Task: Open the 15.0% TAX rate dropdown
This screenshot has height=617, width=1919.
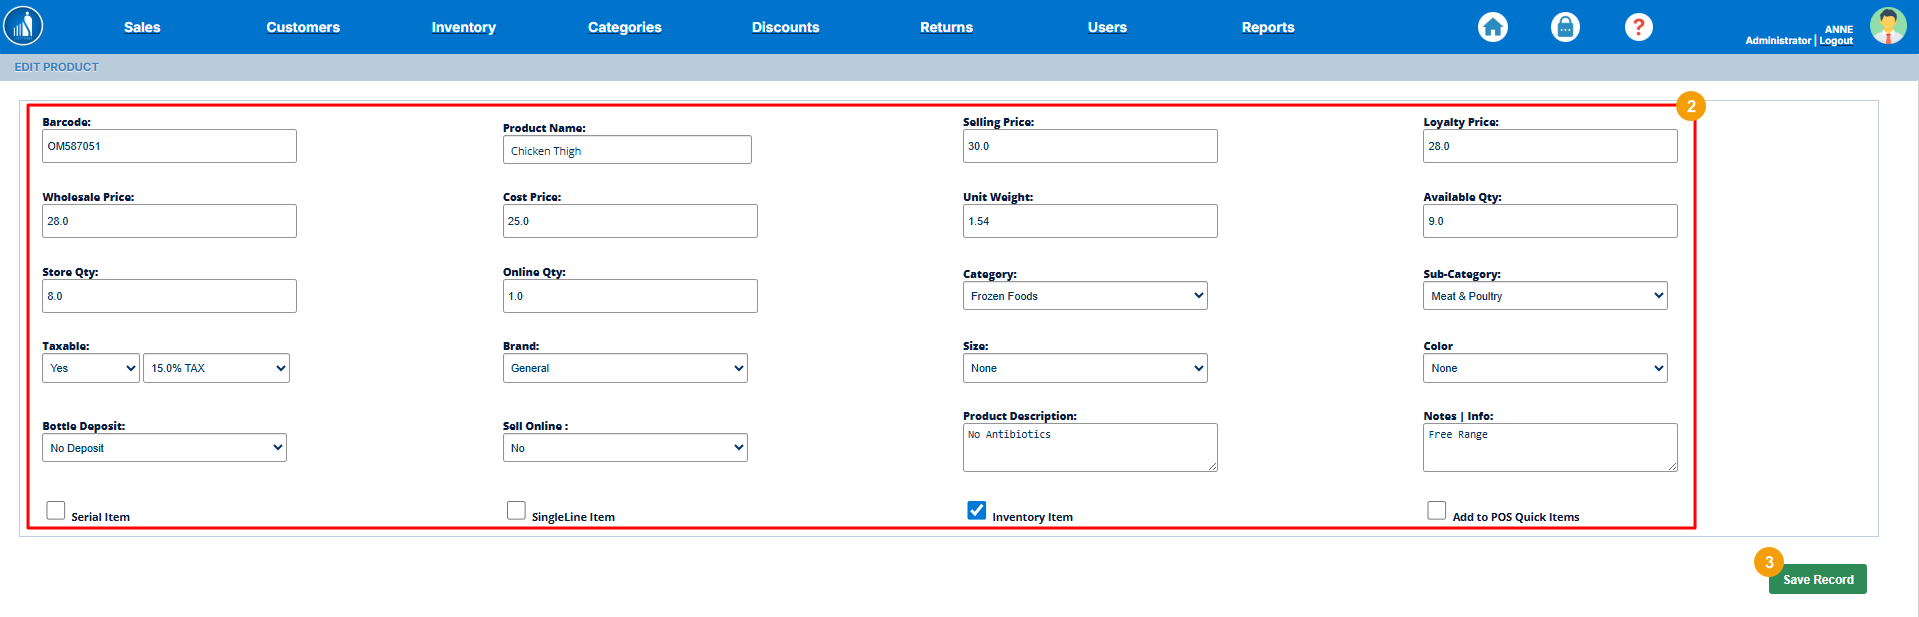Action: click(x=216, y=368)
